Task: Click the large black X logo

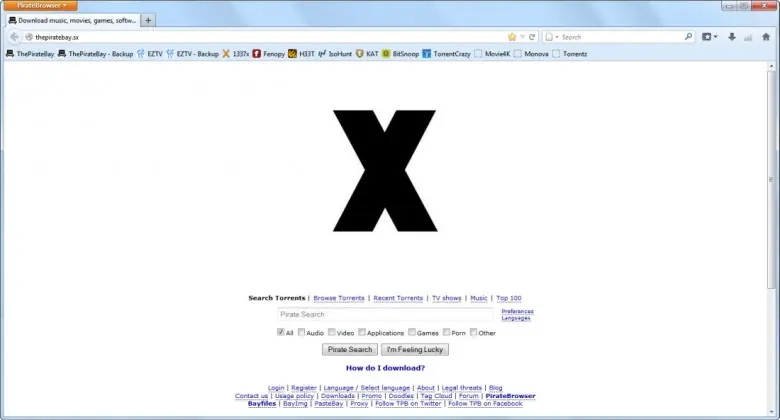Action: [385, 171]
